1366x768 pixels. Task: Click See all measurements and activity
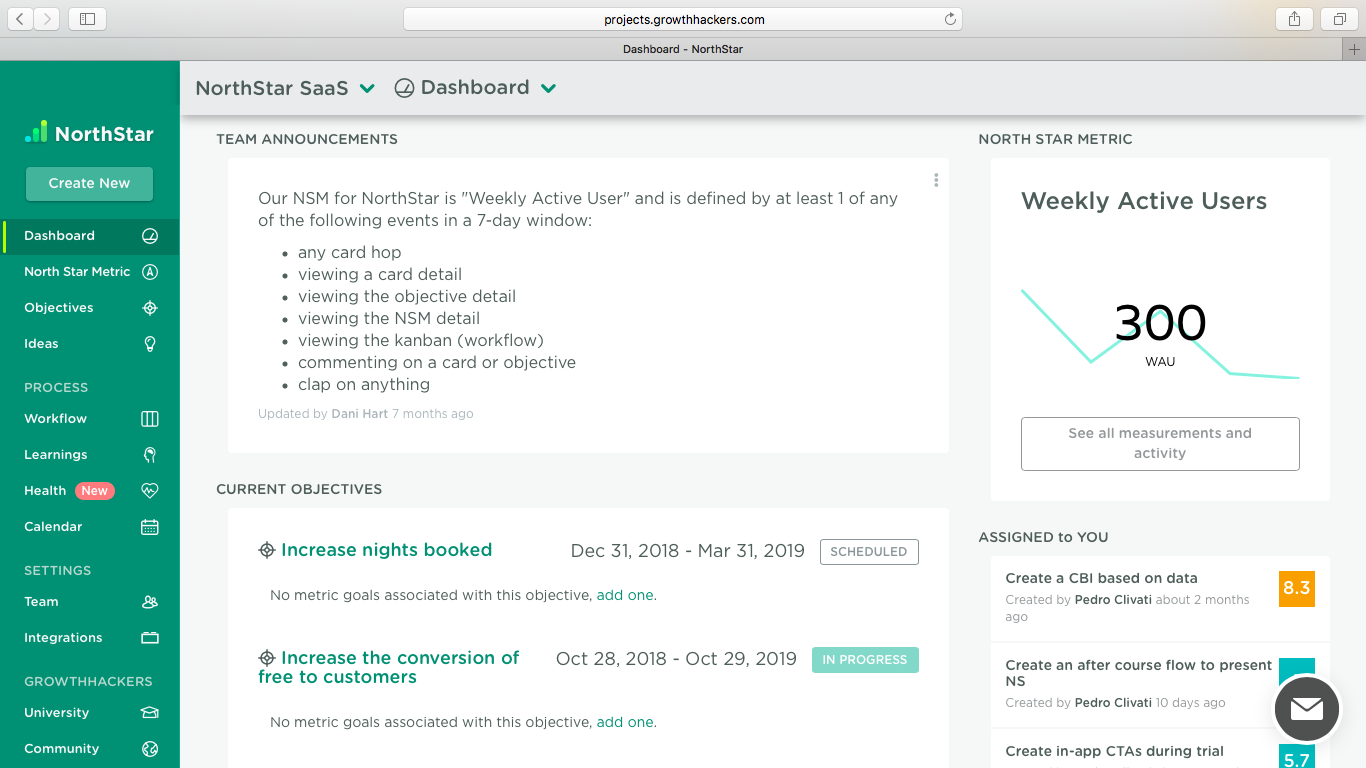1159,443
